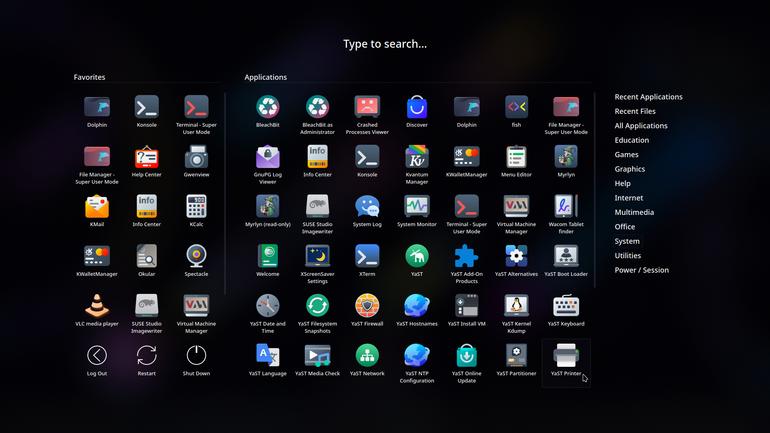Open Crashed Processes Viewer
770x433 pixels.
[367, 115]
